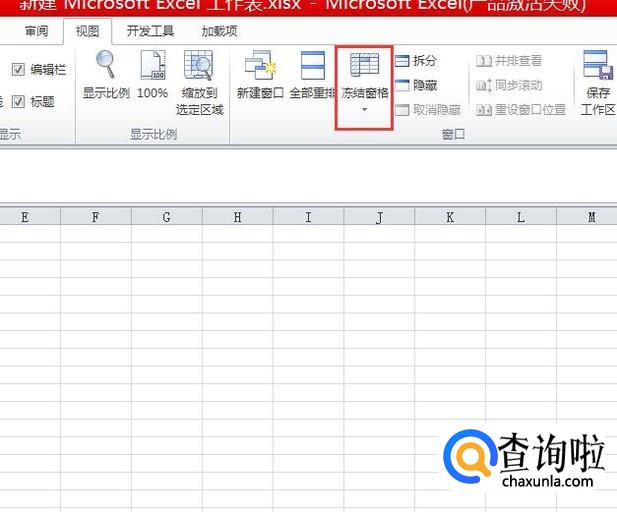Switch to the Review (审阅) tab
617x512 pixels.
coord(36,31)
